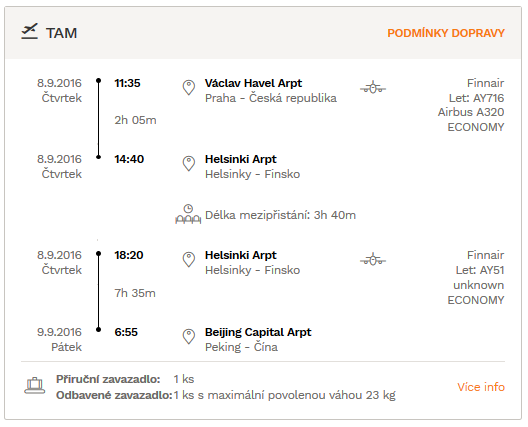Viewport: 528px width, 427px height.
Task: Click the airplane icon for flight AY51
Action: click(373, 259)
